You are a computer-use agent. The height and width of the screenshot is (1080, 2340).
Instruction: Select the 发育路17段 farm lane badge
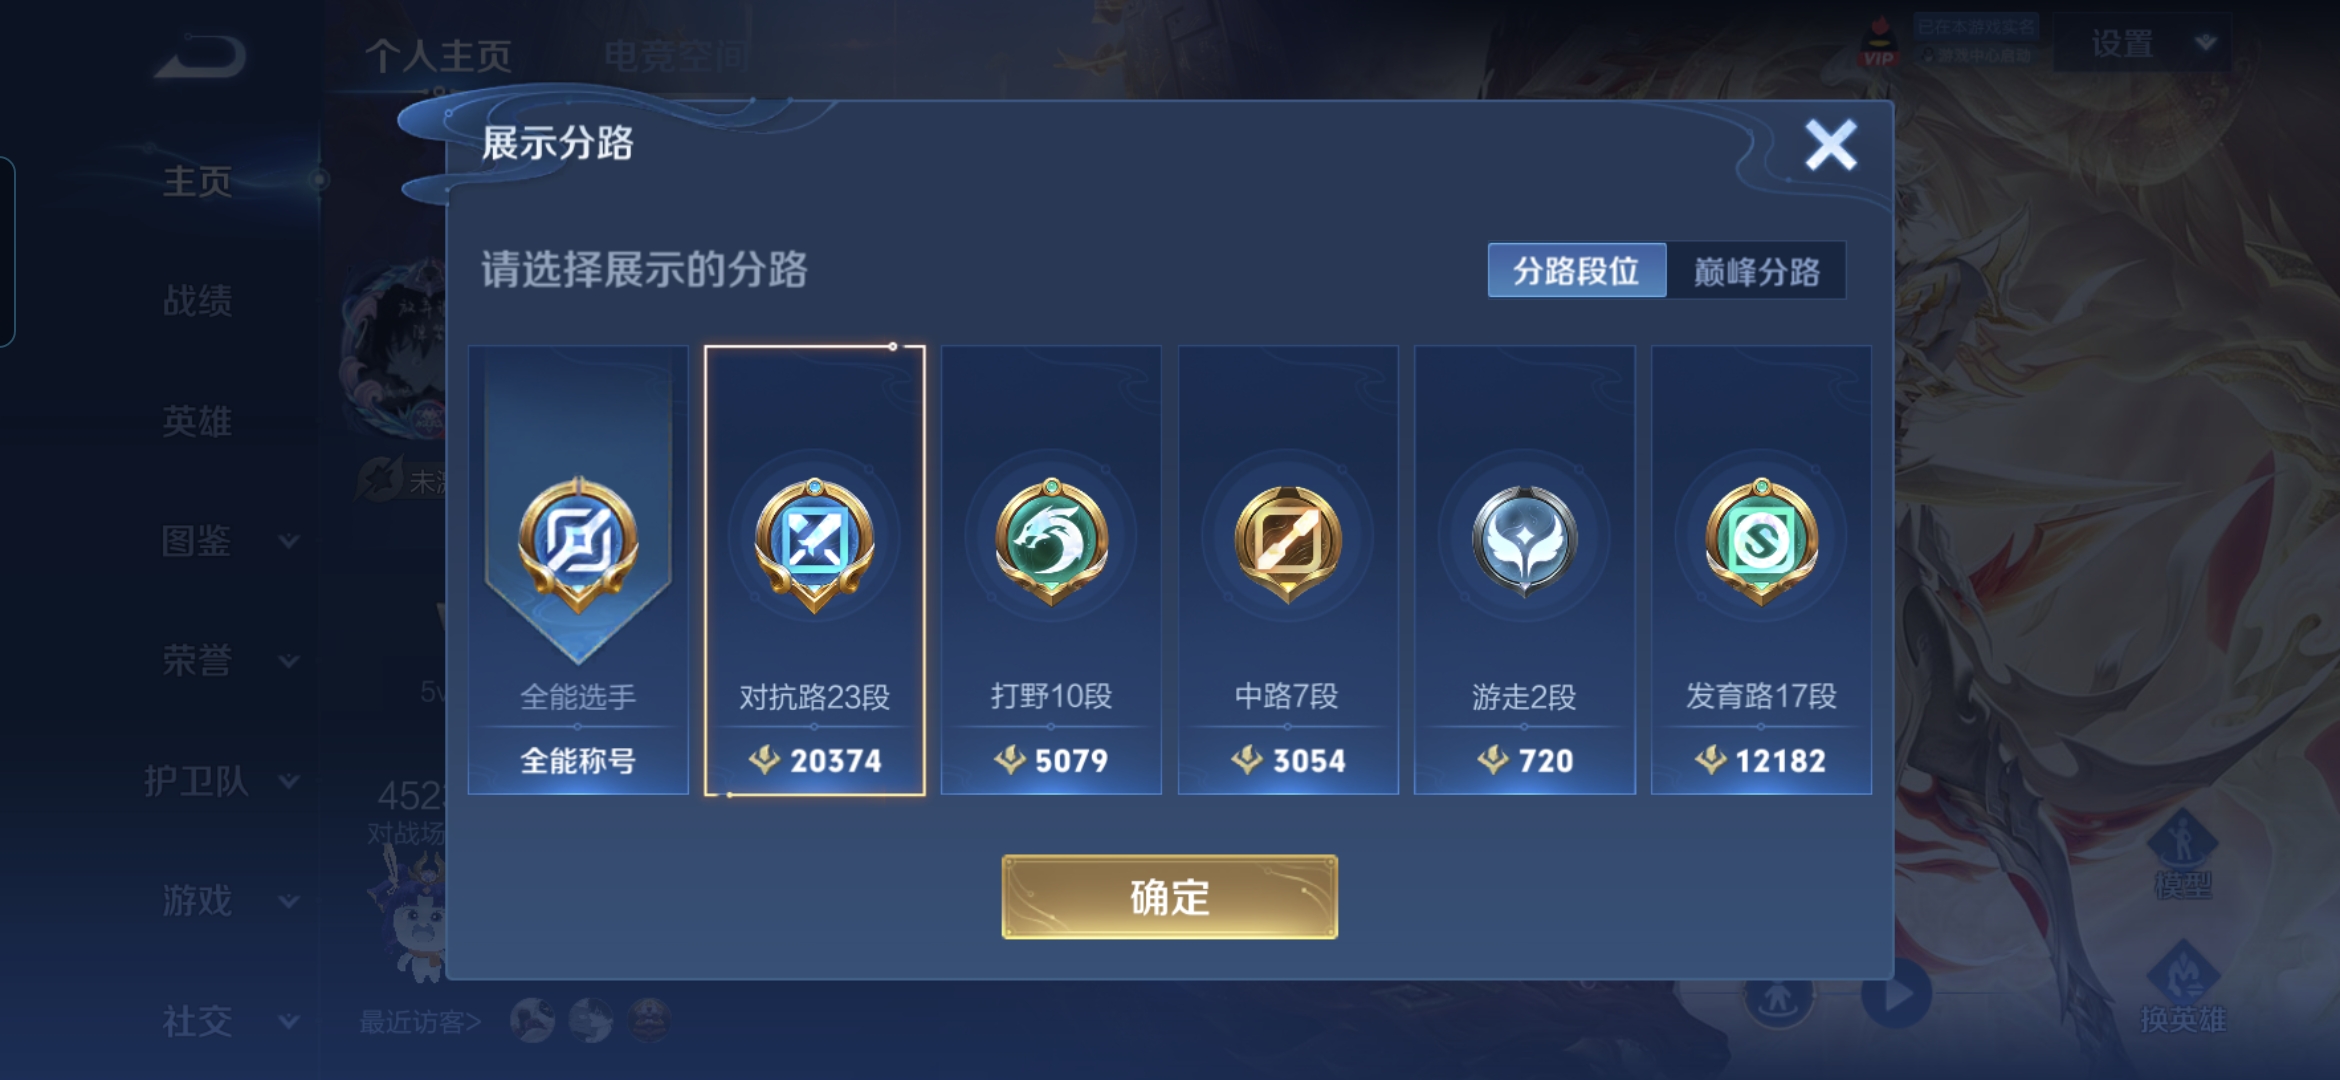[x=1761, y=541]
